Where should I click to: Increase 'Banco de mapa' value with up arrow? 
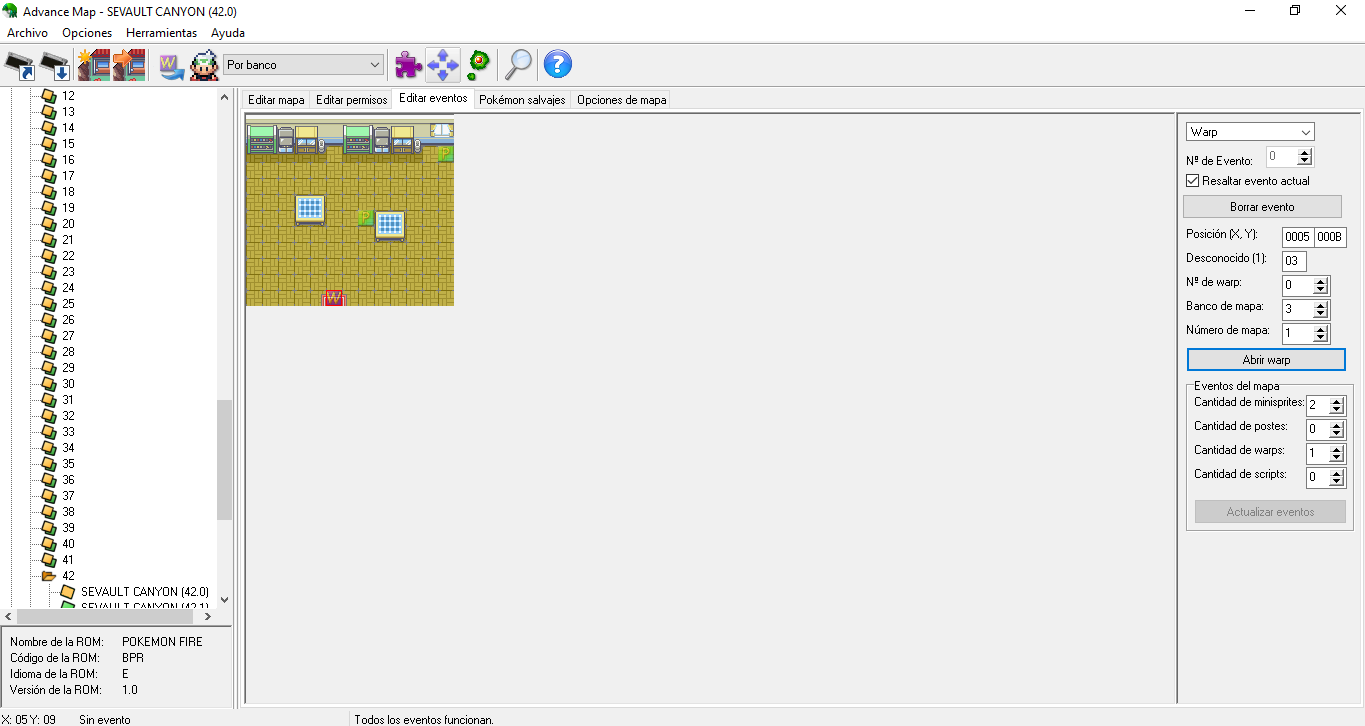point(1320,305)
